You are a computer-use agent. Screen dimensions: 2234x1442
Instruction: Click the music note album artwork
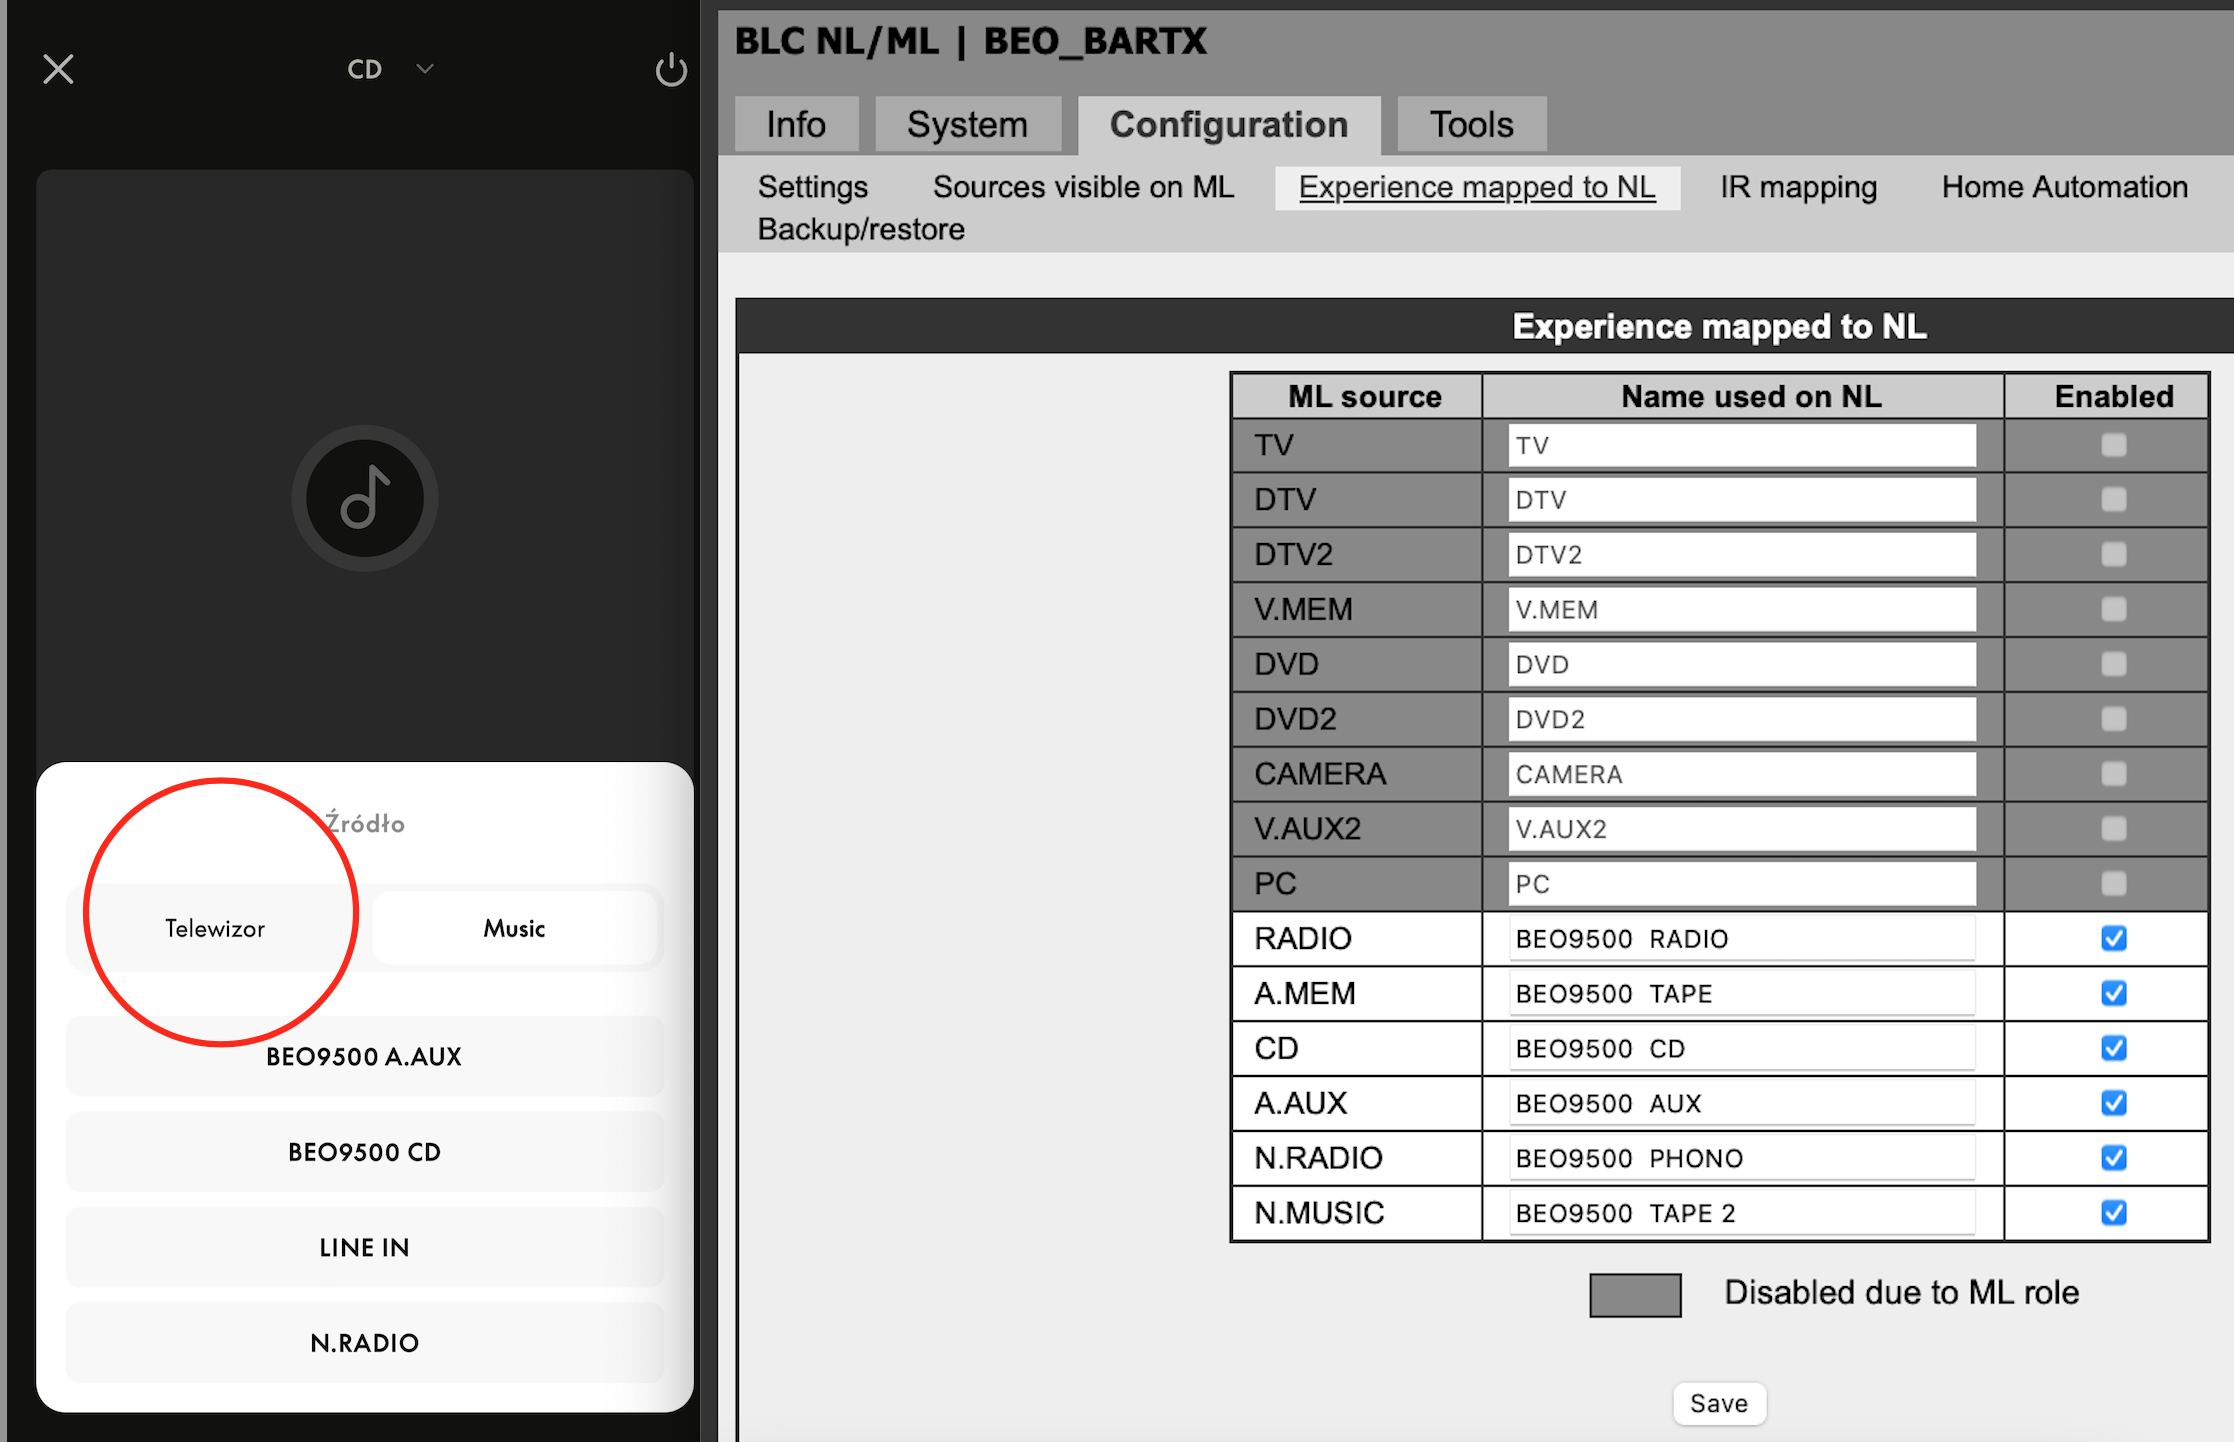point(365,498)
